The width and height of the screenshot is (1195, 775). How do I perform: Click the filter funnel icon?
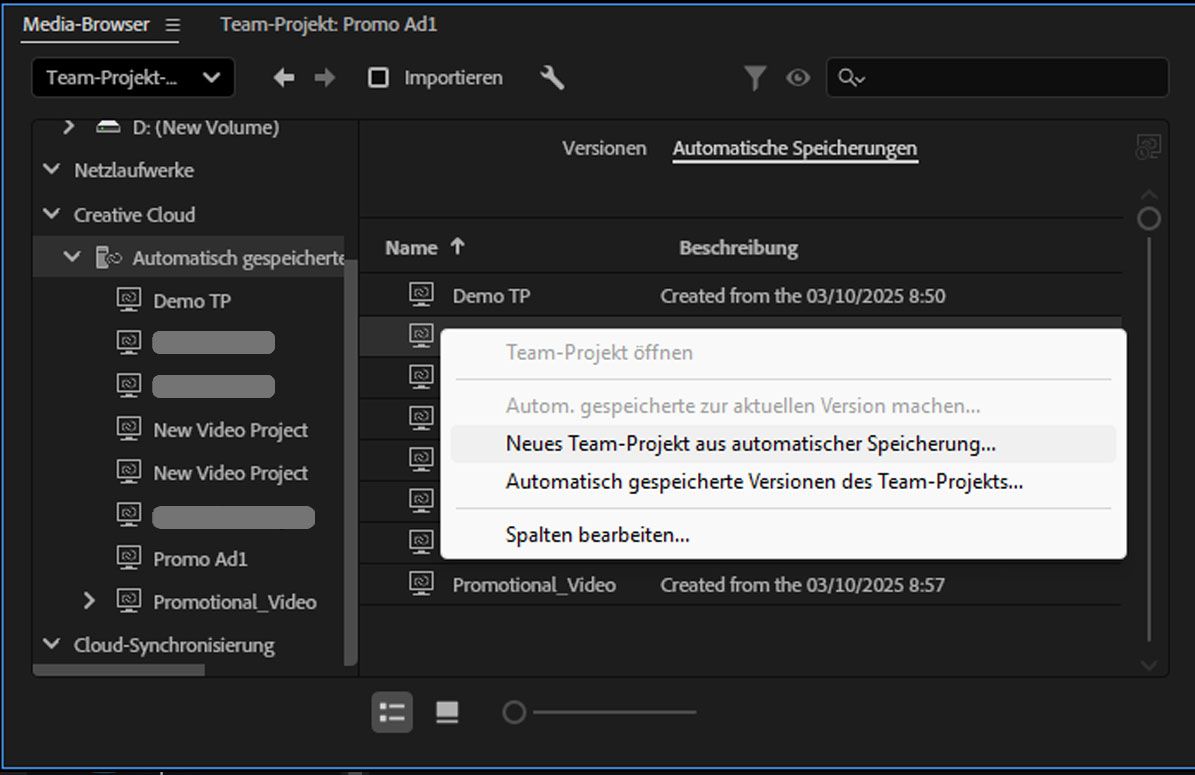pyautogui.click(x=755, y=78)
